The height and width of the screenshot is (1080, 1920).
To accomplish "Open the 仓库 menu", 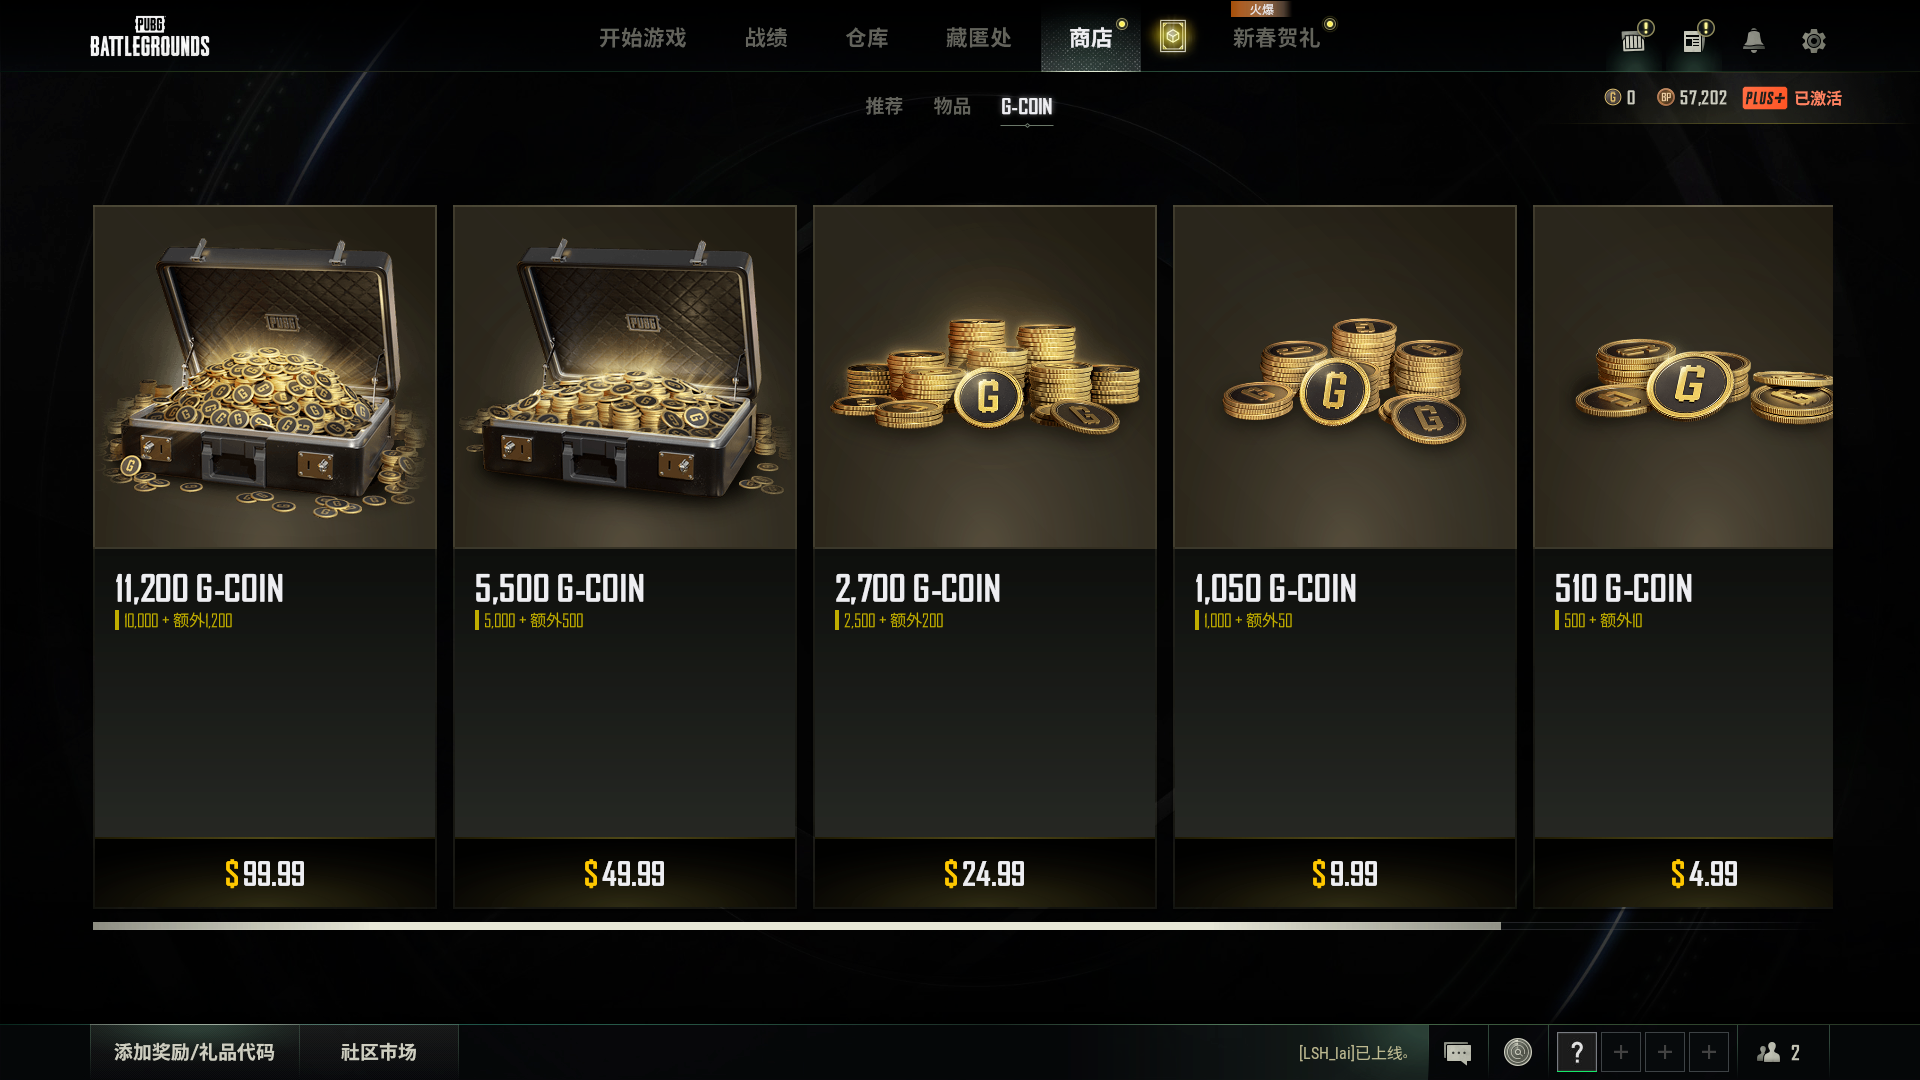I will click(x=867, y=38).
